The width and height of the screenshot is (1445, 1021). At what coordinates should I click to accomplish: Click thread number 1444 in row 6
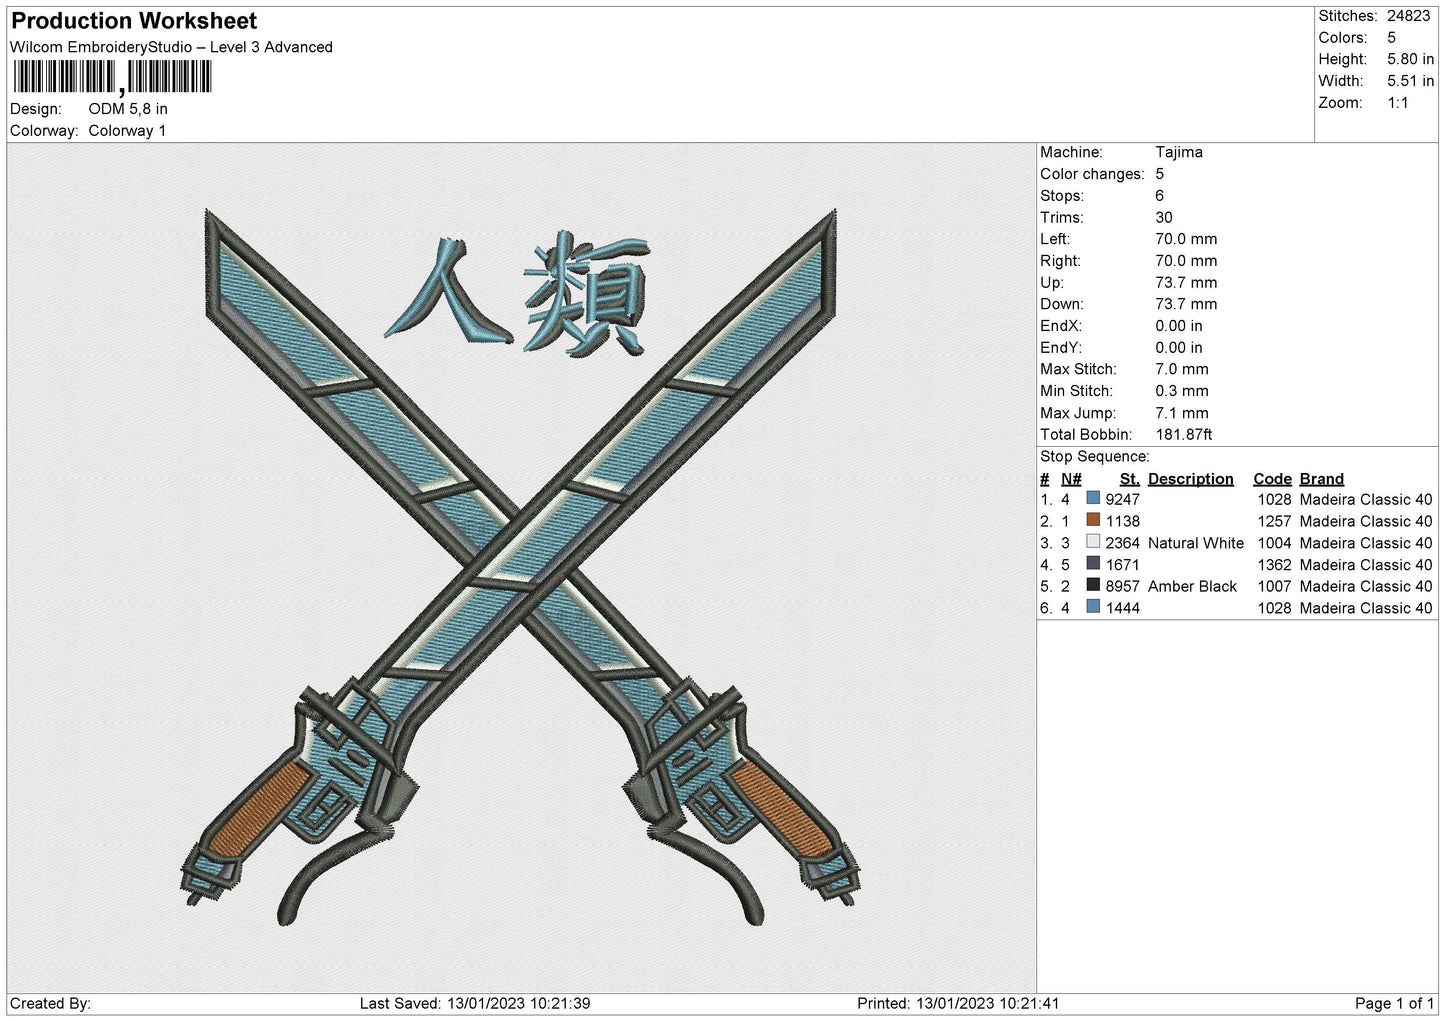1123,608
